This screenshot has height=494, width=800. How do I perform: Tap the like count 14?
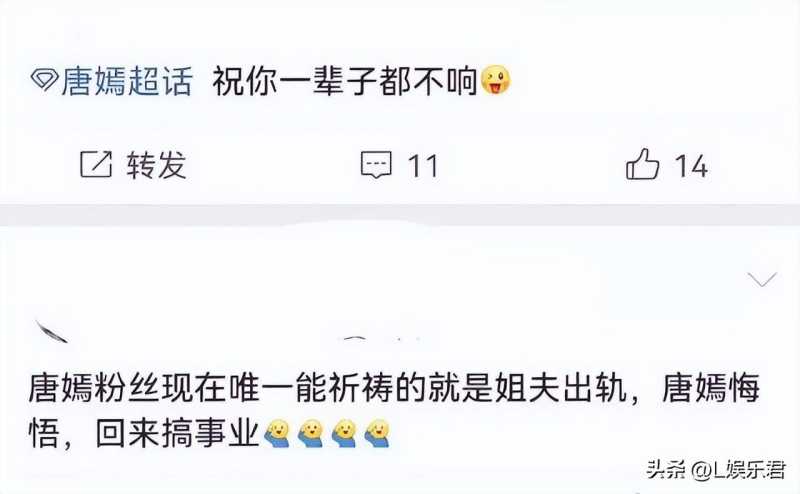click(x=691, y=166)
